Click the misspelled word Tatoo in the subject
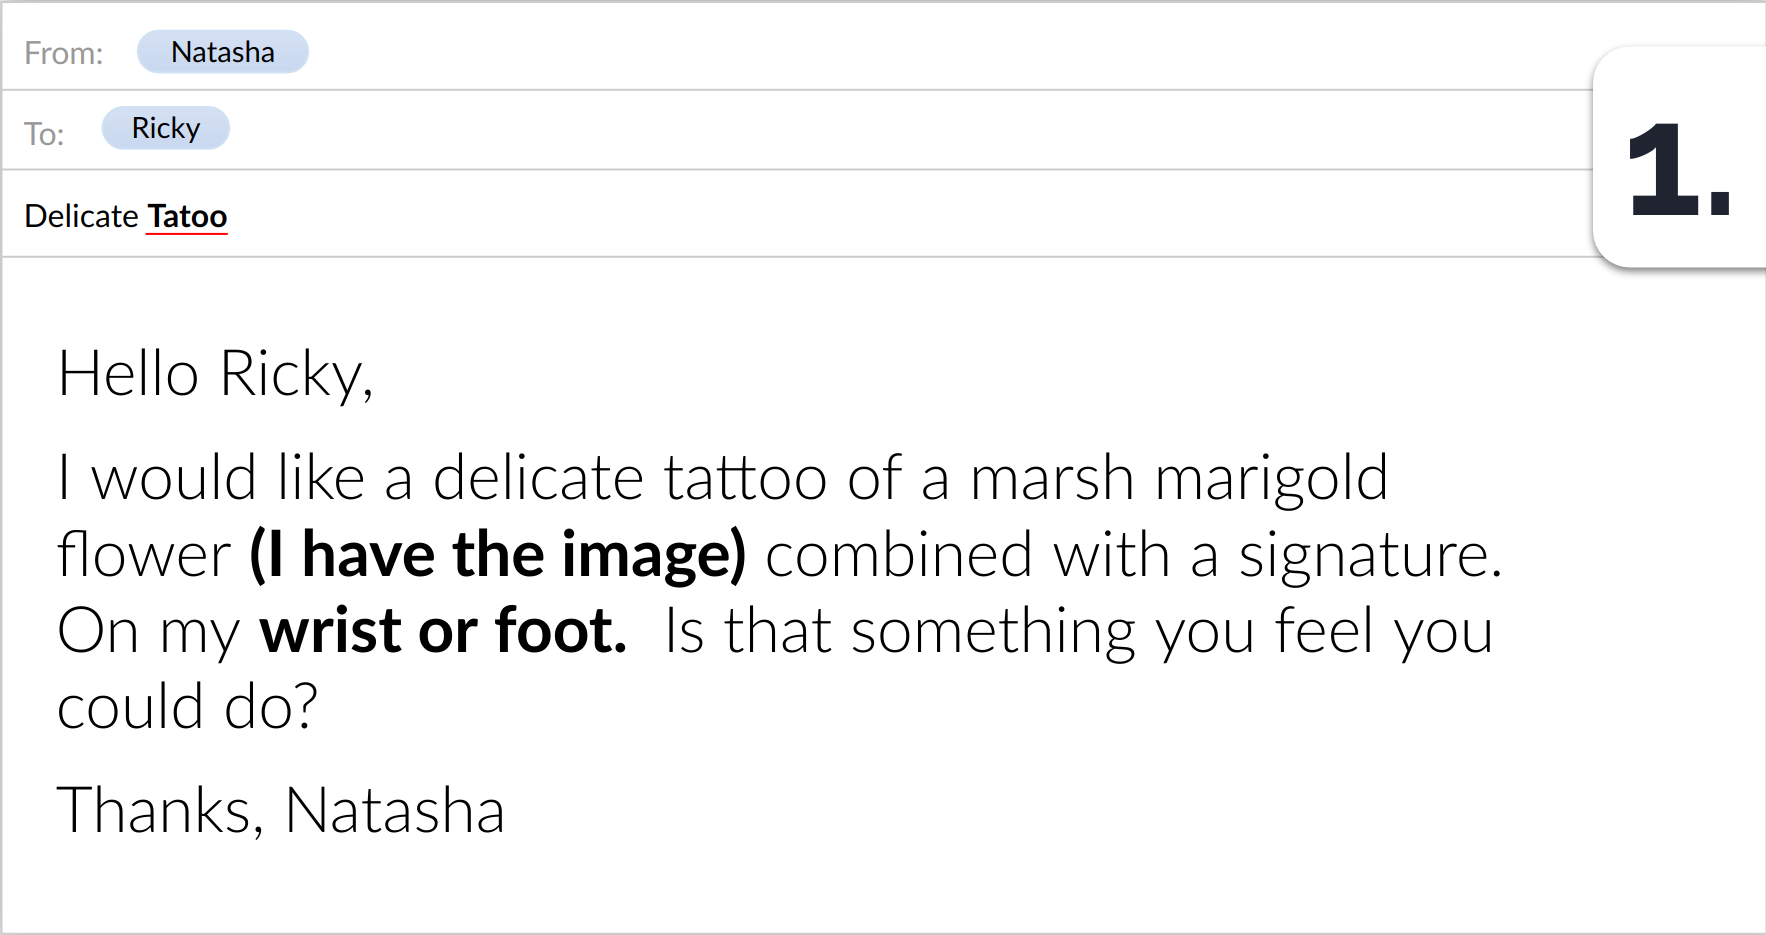Screen dimensions: 1766x935 click(187, 215)
